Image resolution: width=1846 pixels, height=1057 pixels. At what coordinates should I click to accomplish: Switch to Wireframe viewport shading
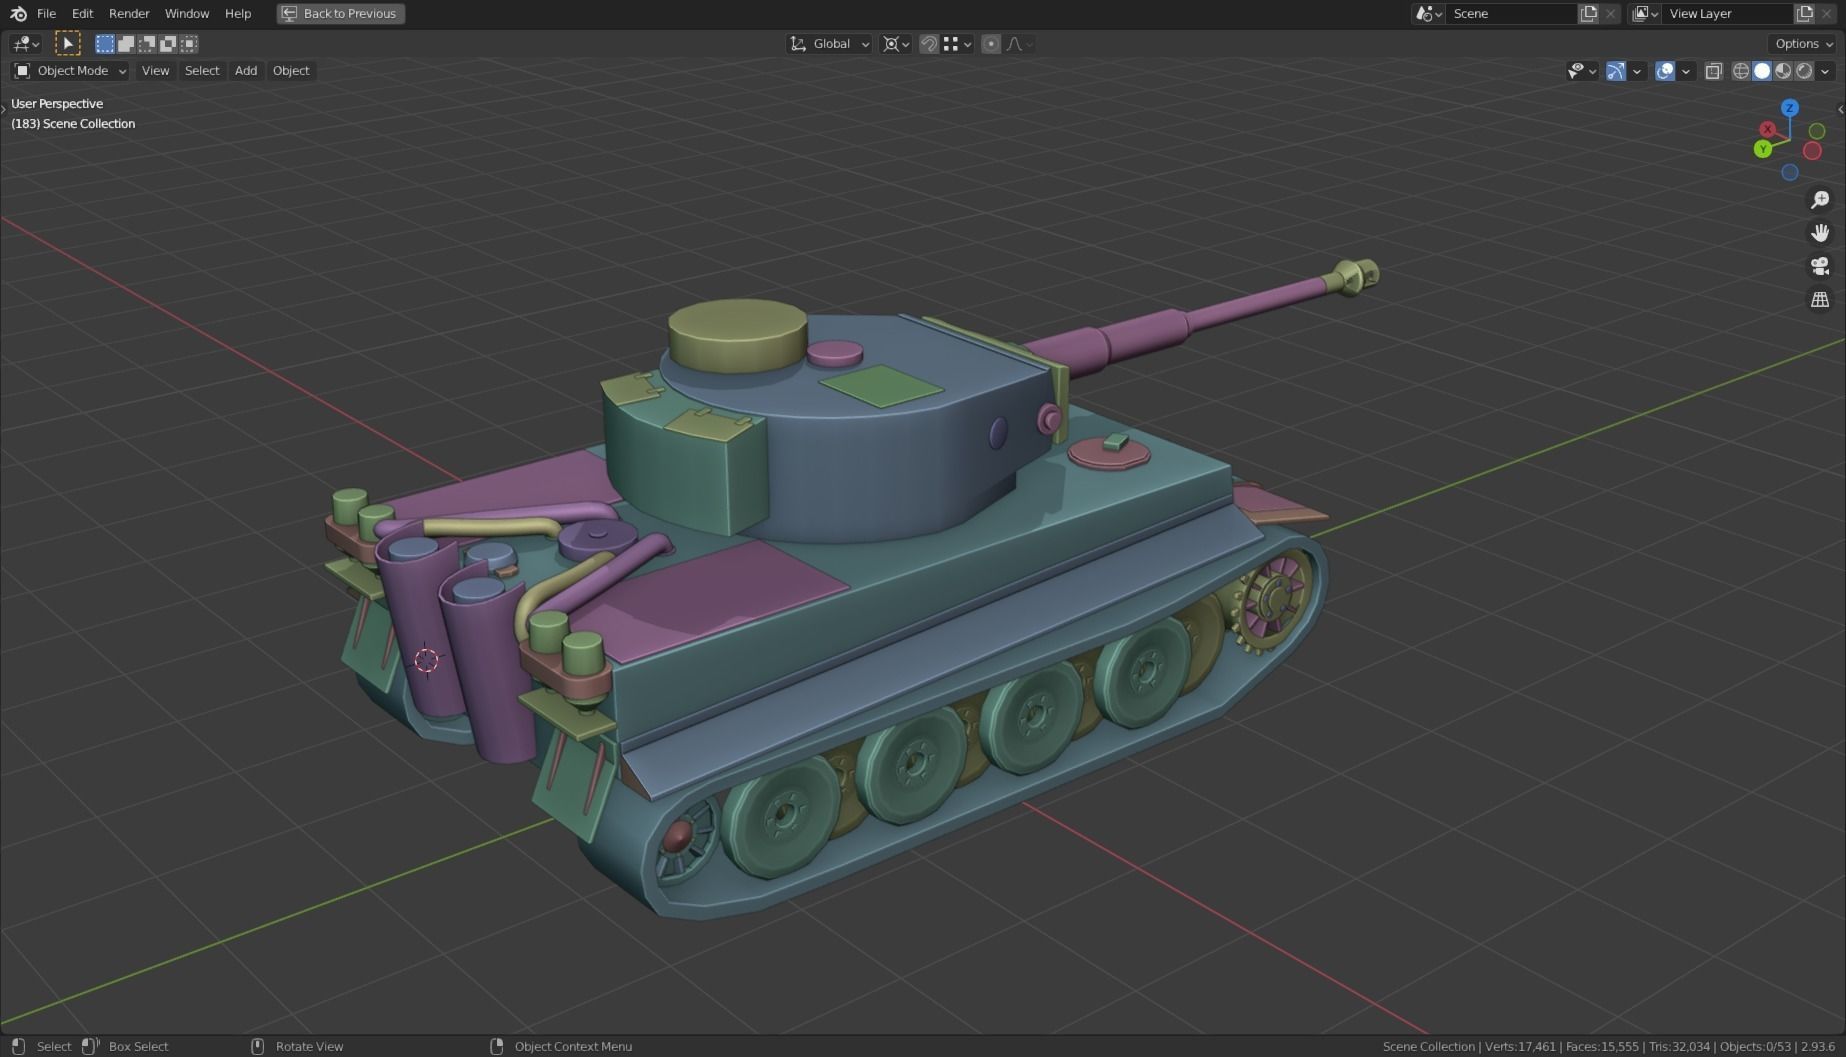click(x=1741, y=71)
